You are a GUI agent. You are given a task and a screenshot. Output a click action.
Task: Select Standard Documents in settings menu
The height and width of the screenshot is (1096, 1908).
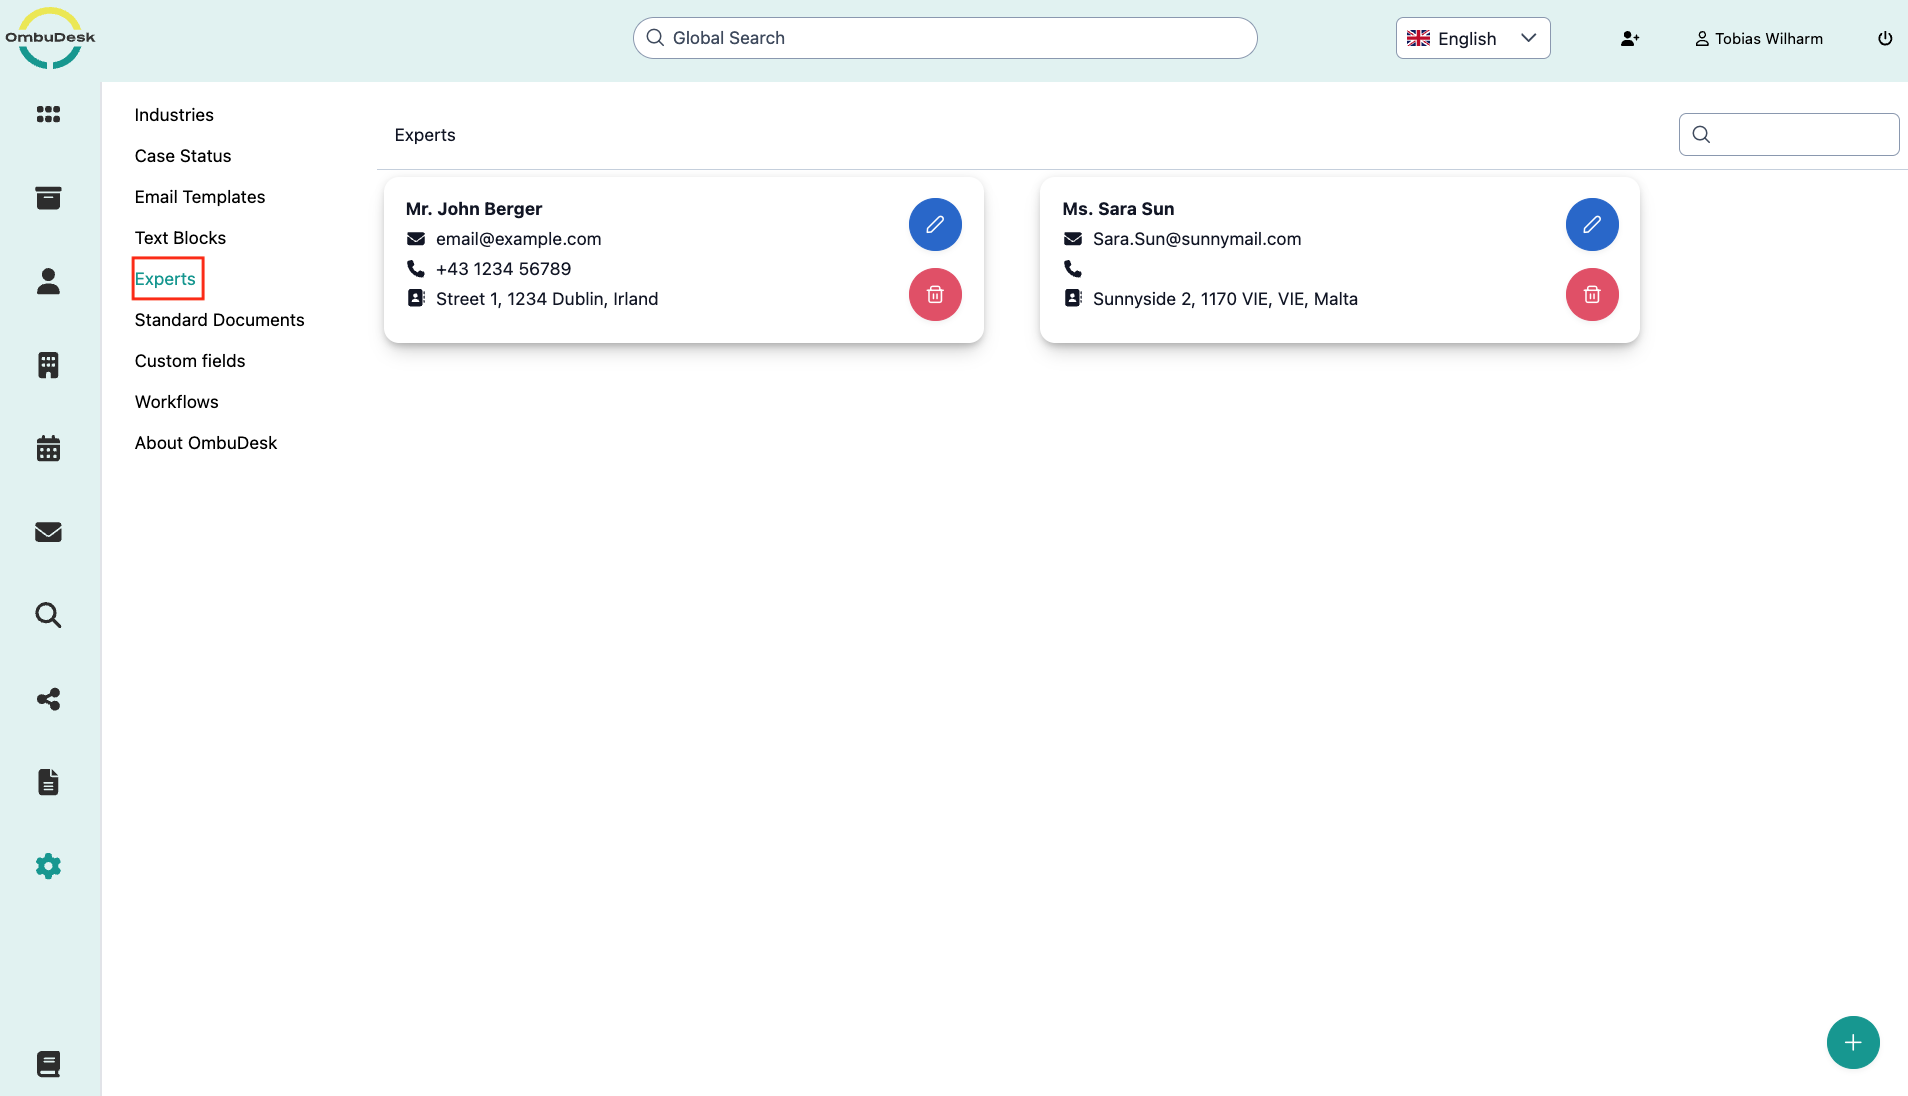[x=219, y=320]
